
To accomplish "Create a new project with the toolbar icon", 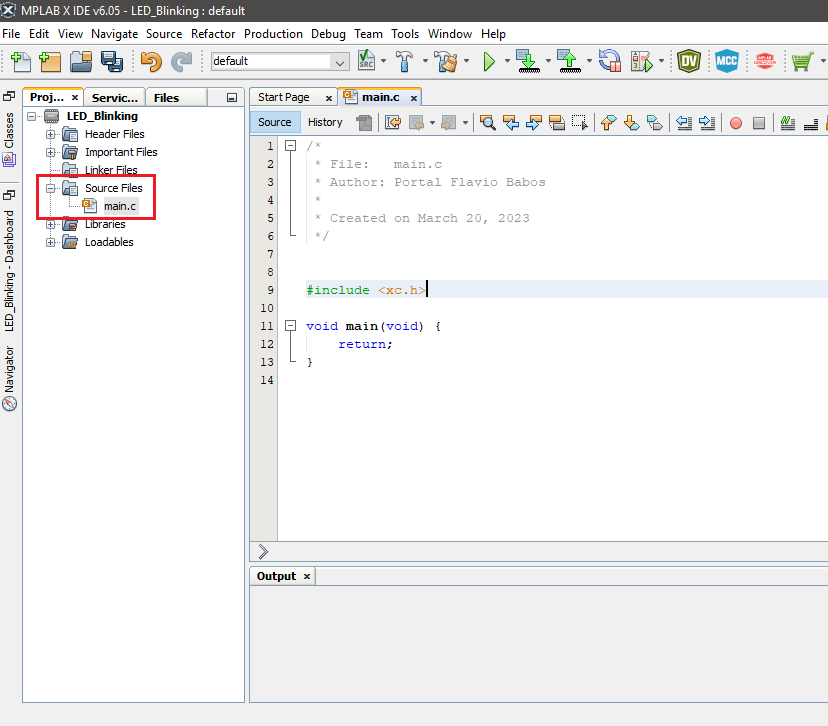I will 50,61.
